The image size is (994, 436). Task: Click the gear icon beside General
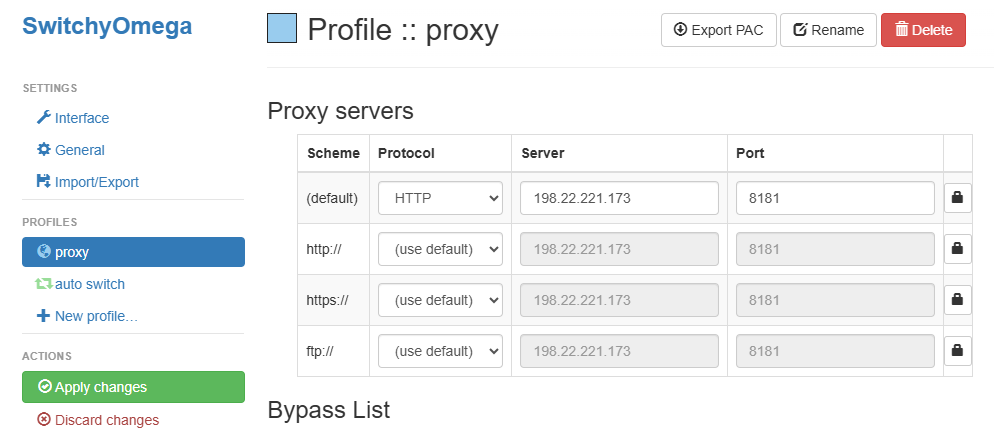(43, 150)
